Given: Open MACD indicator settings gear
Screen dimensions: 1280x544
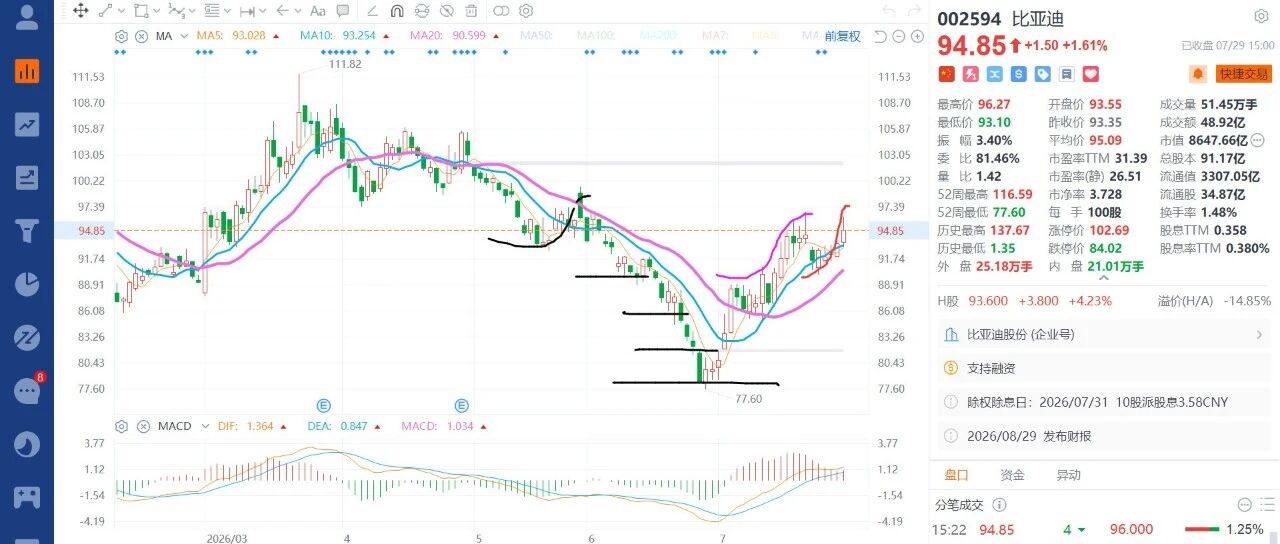Looking at the screenshot, I should [x=122, y=426].
